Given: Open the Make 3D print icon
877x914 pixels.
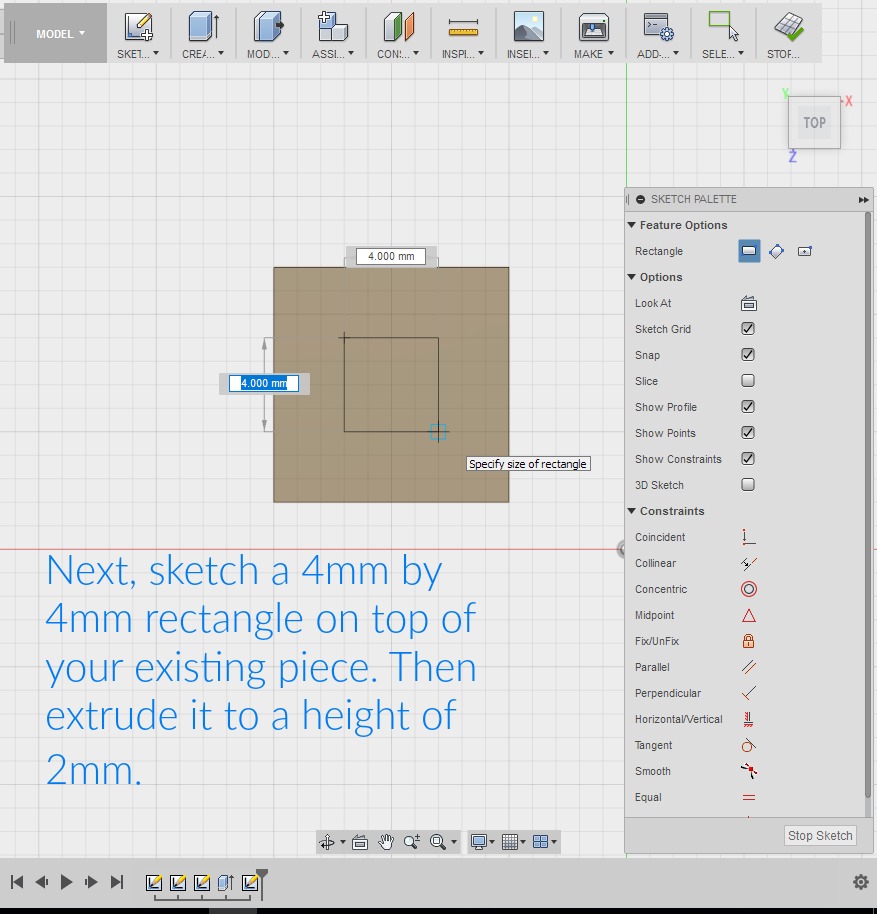Looking at the screenshot, I should (x=593, y=27).
